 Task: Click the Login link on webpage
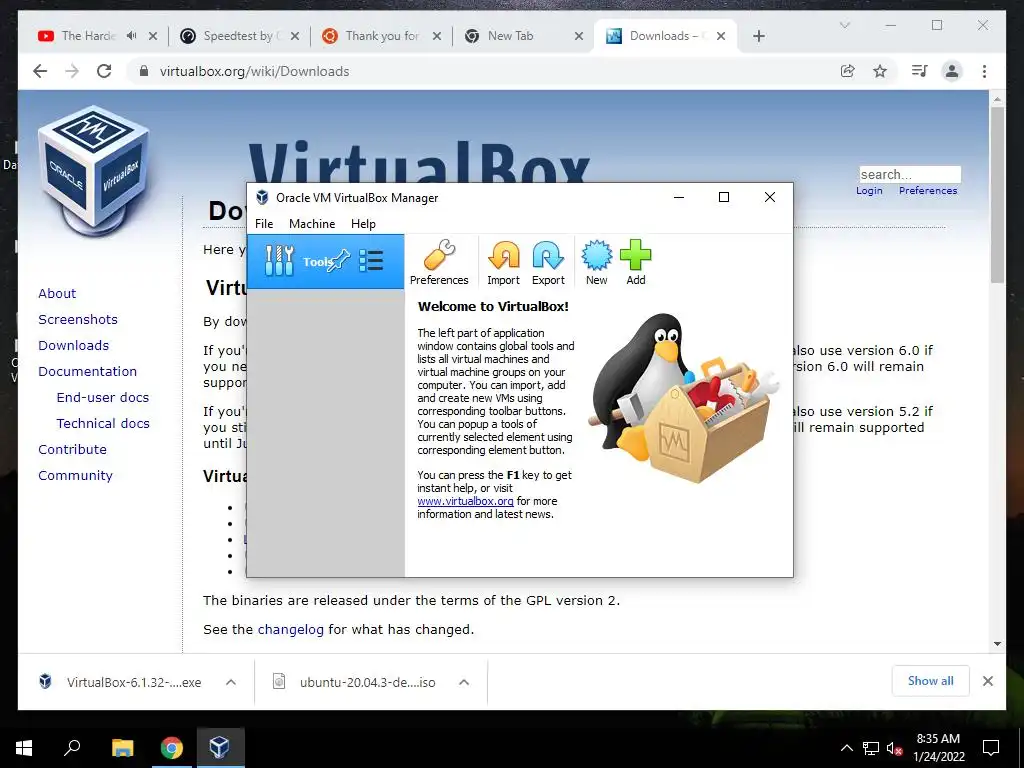(x=869, y=191)
